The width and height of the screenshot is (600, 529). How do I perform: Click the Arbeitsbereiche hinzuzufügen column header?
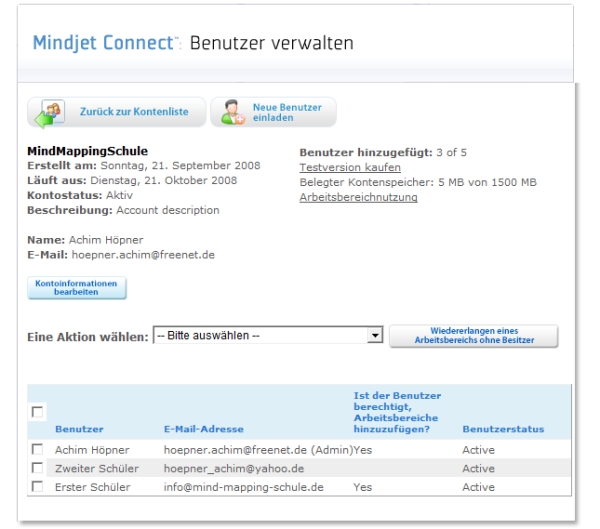tap(397, 412)
